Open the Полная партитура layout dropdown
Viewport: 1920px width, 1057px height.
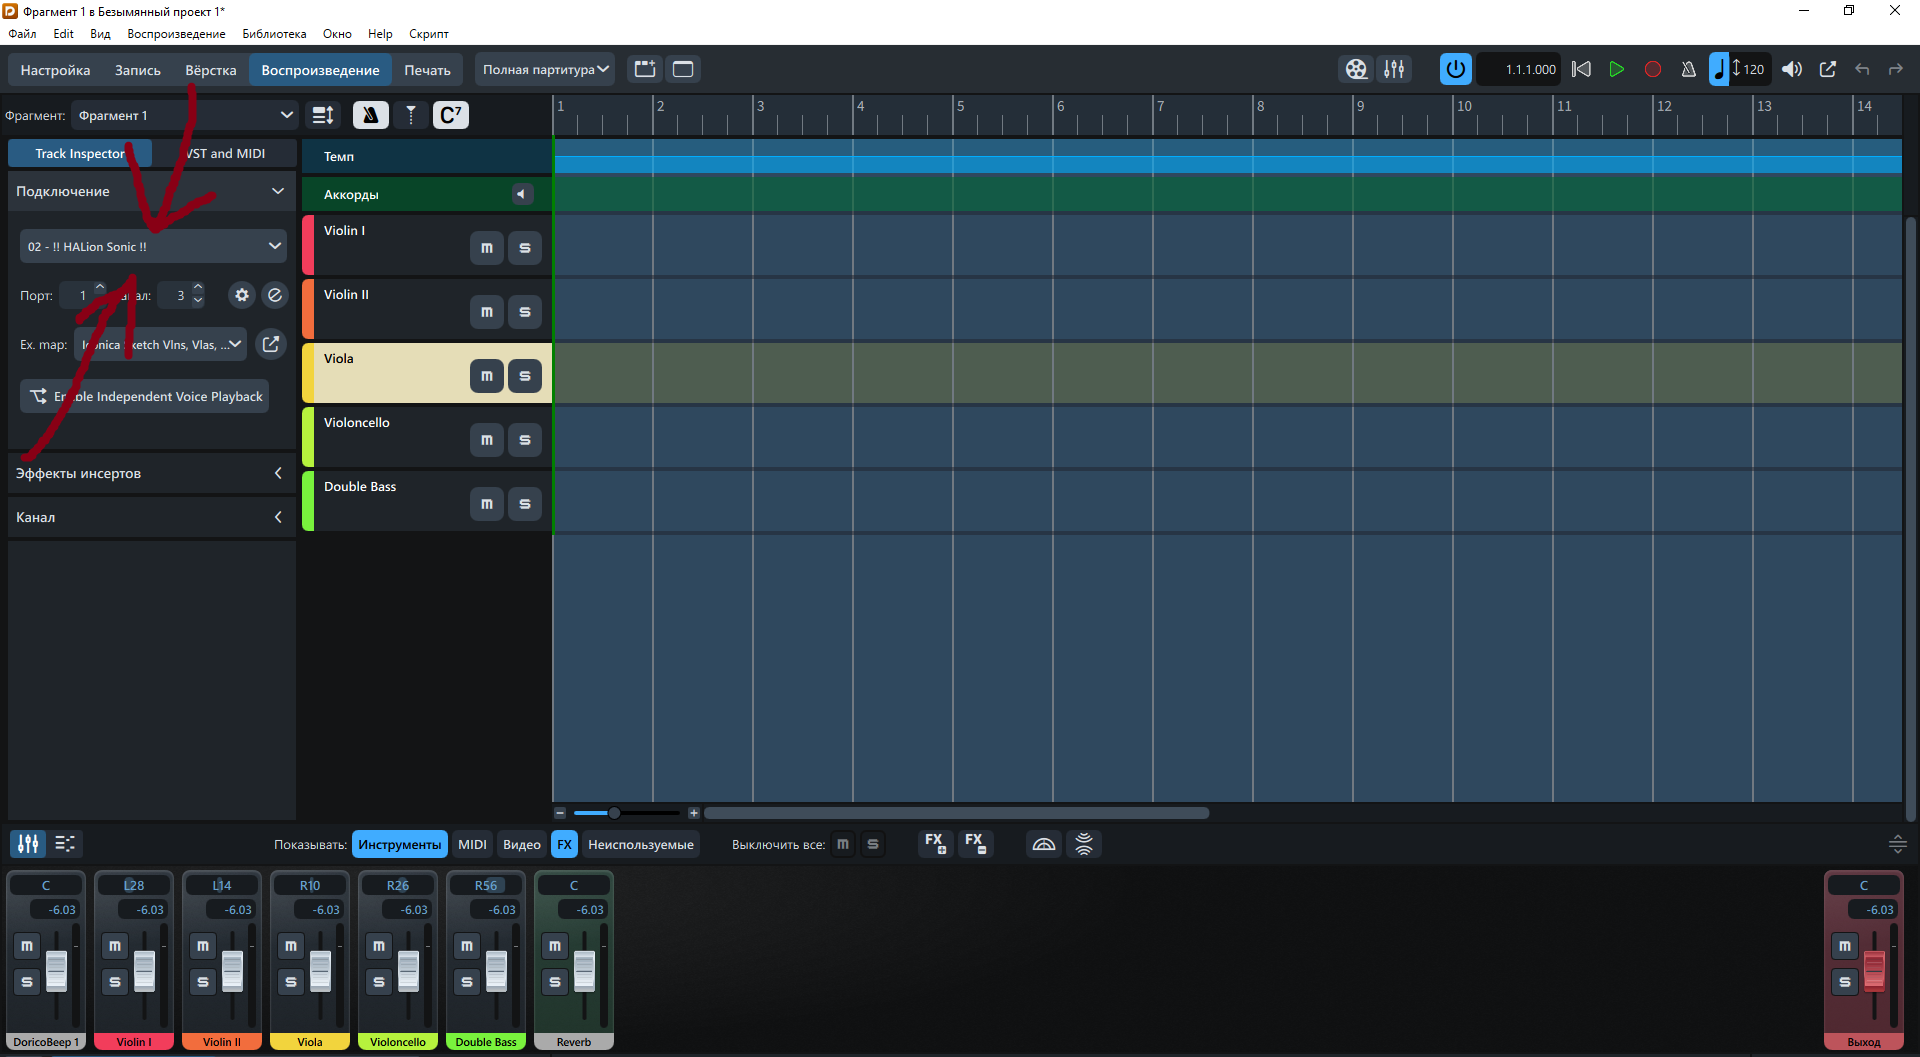point(545,70)
